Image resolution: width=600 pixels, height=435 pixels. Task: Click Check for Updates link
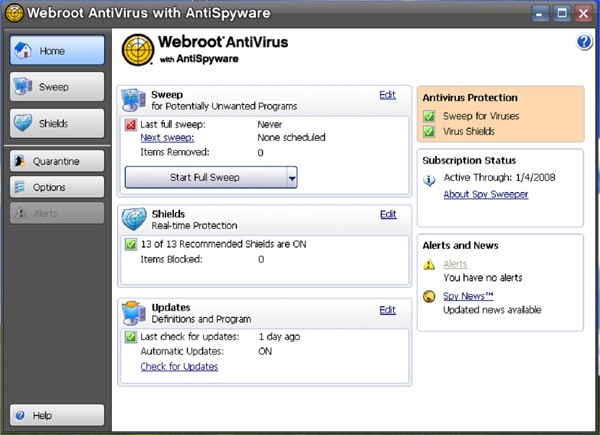[x=179, y=367]
